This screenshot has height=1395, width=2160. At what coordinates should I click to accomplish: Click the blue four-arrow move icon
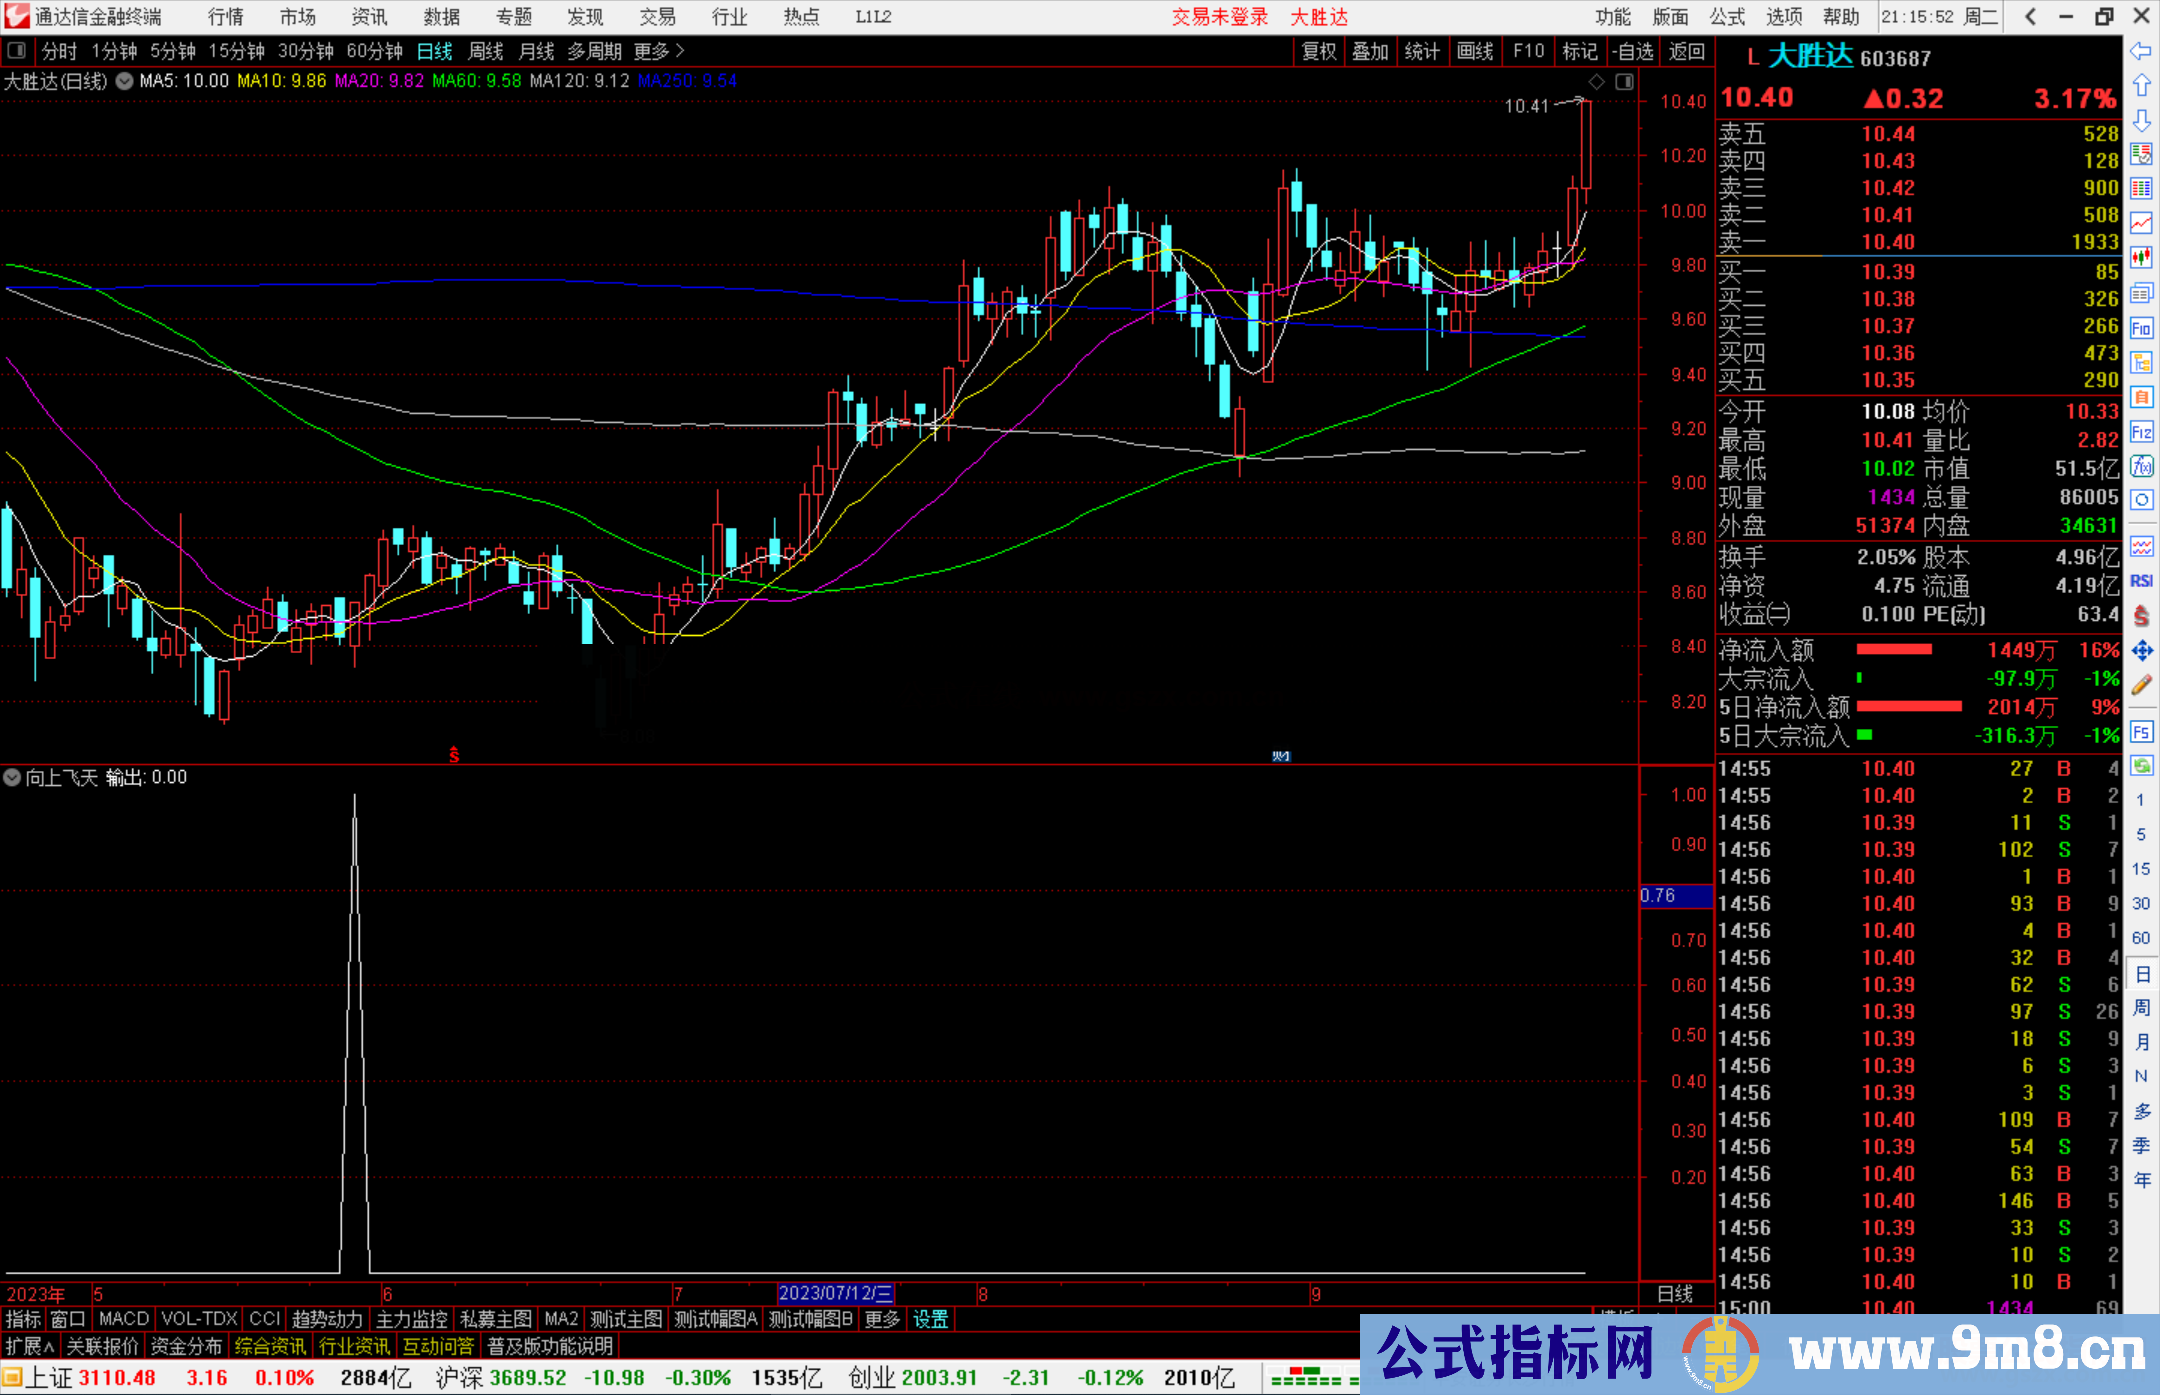click(2141, 651)
